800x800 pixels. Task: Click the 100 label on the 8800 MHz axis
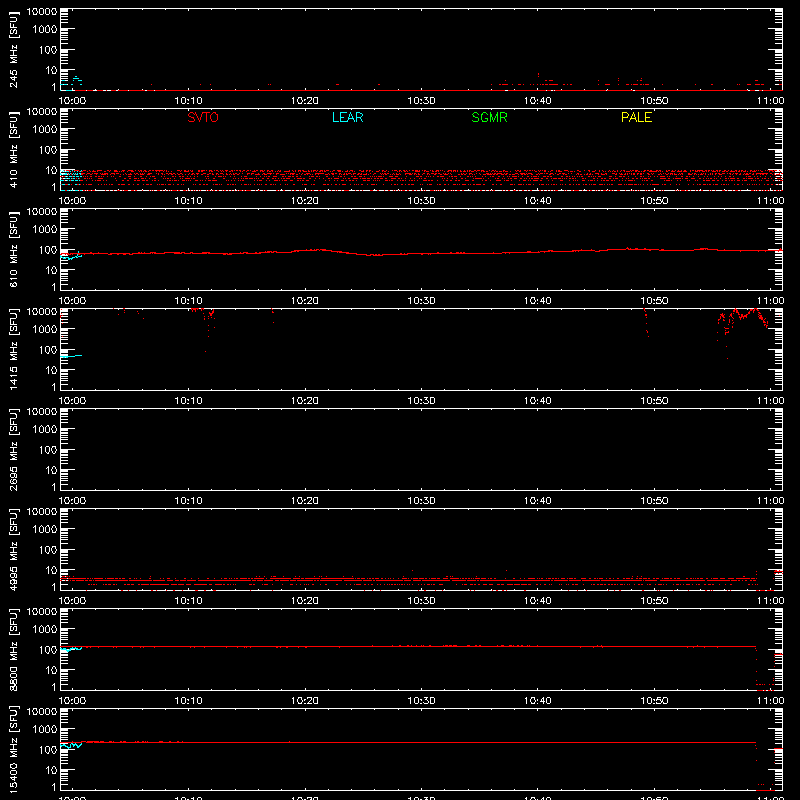tap(48, 650)
